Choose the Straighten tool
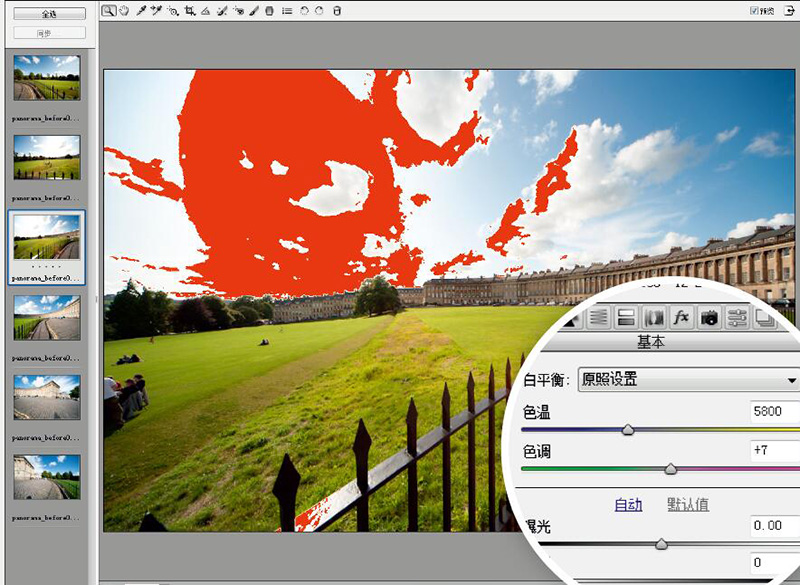Viewport: 800px width, 585px height. [x=205, y=12]
